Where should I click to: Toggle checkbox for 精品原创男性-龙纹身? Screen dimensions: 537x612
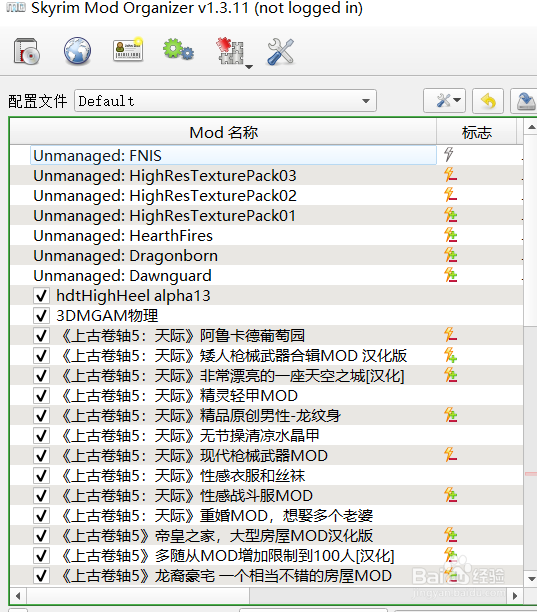(x=41, y=415)
